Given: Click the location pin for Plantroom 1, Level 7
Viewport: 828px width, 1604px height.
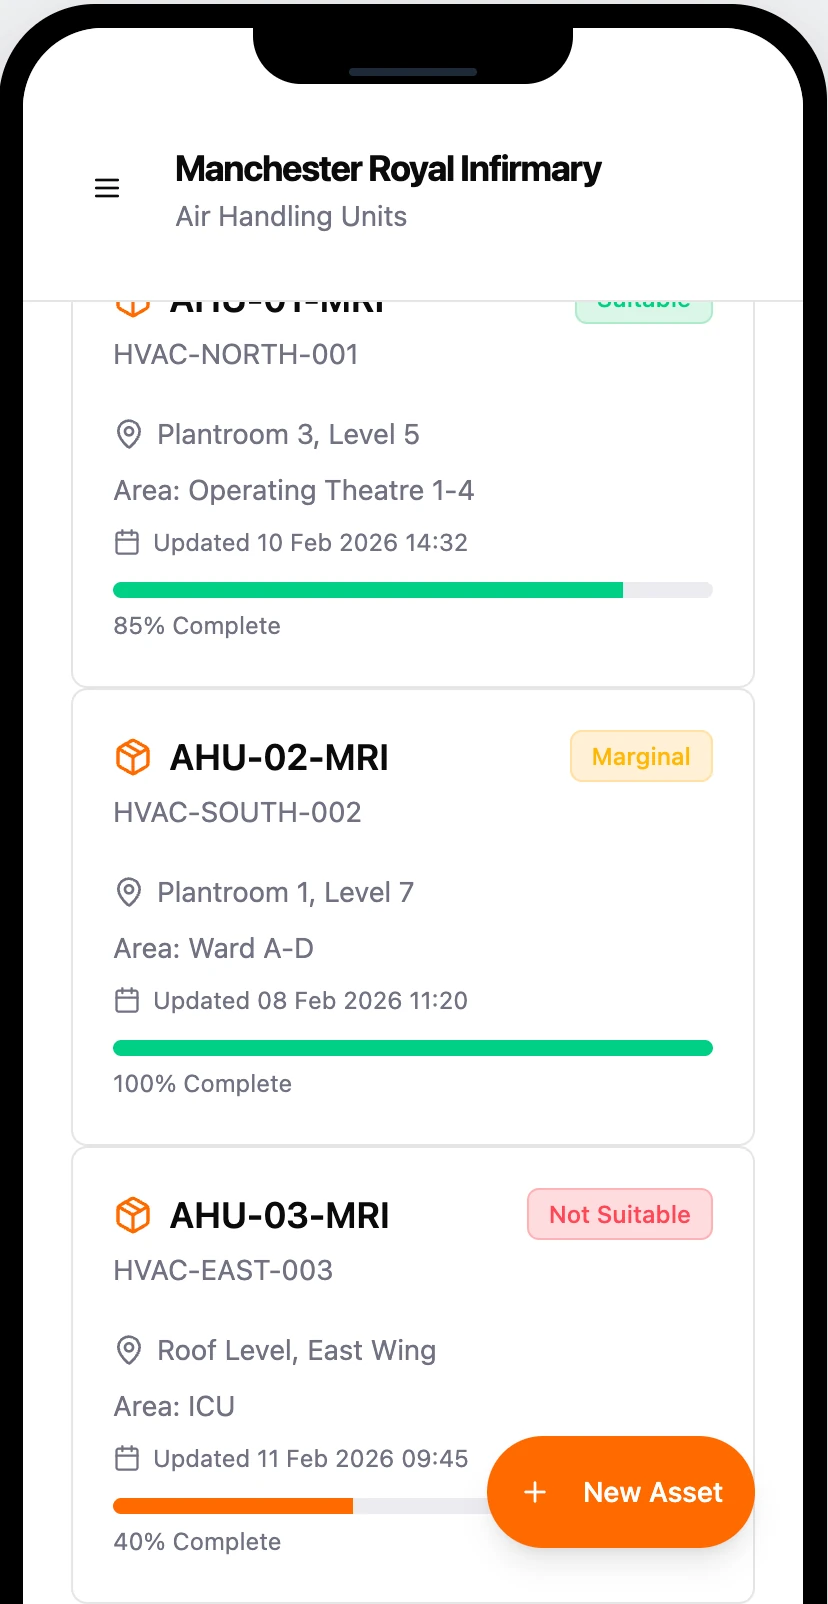Looking at the screenshot, I should click(x=128, y=892).
